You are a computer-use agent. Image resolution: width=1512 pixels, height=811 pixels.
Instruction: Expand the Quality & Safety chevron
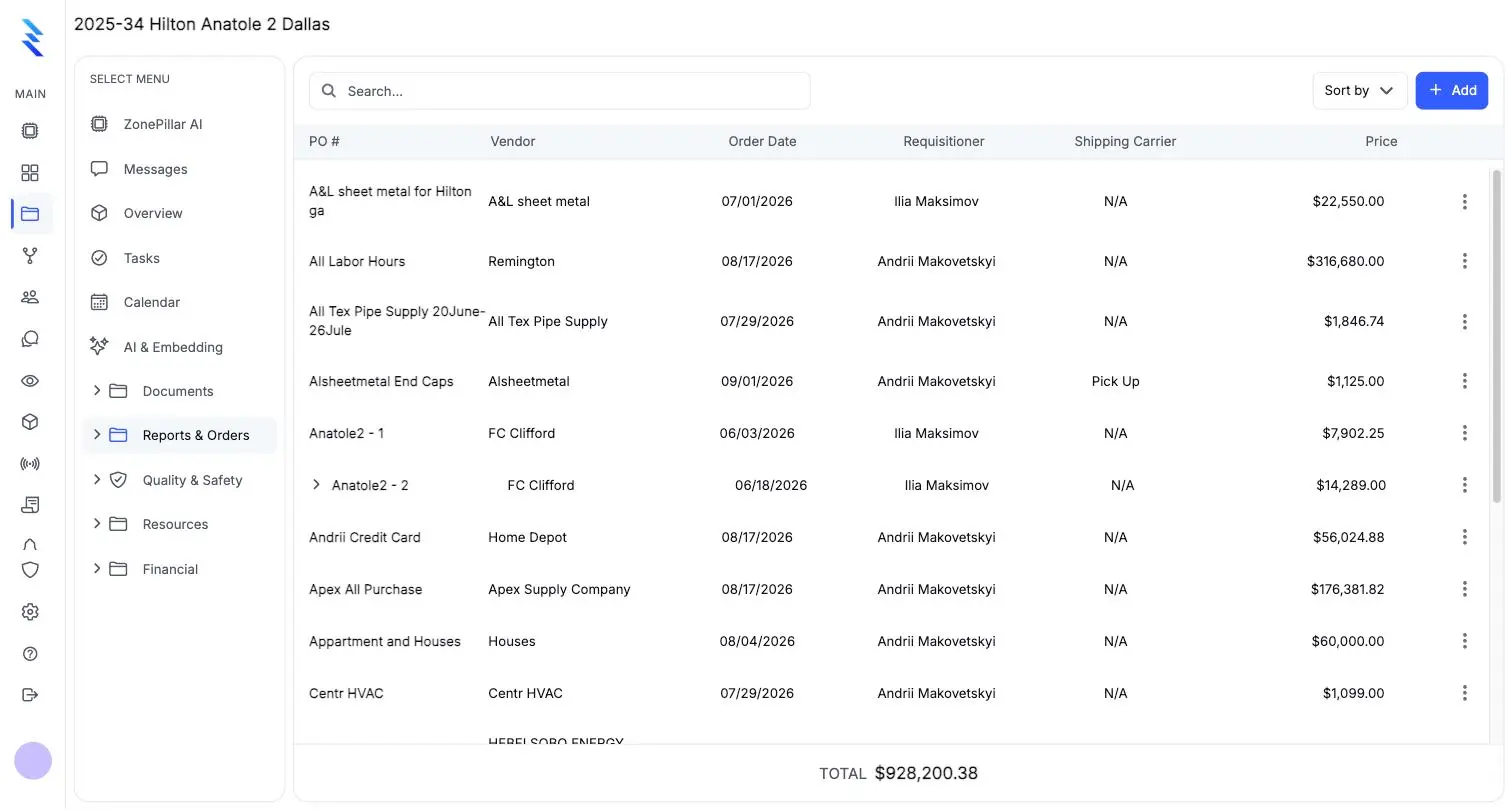coord(97,480)
